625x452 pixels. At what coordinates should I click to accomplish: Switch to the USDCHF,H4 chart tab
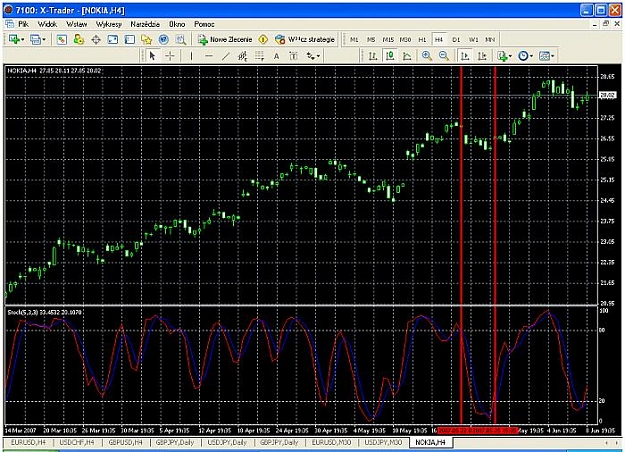pos(77,442)
